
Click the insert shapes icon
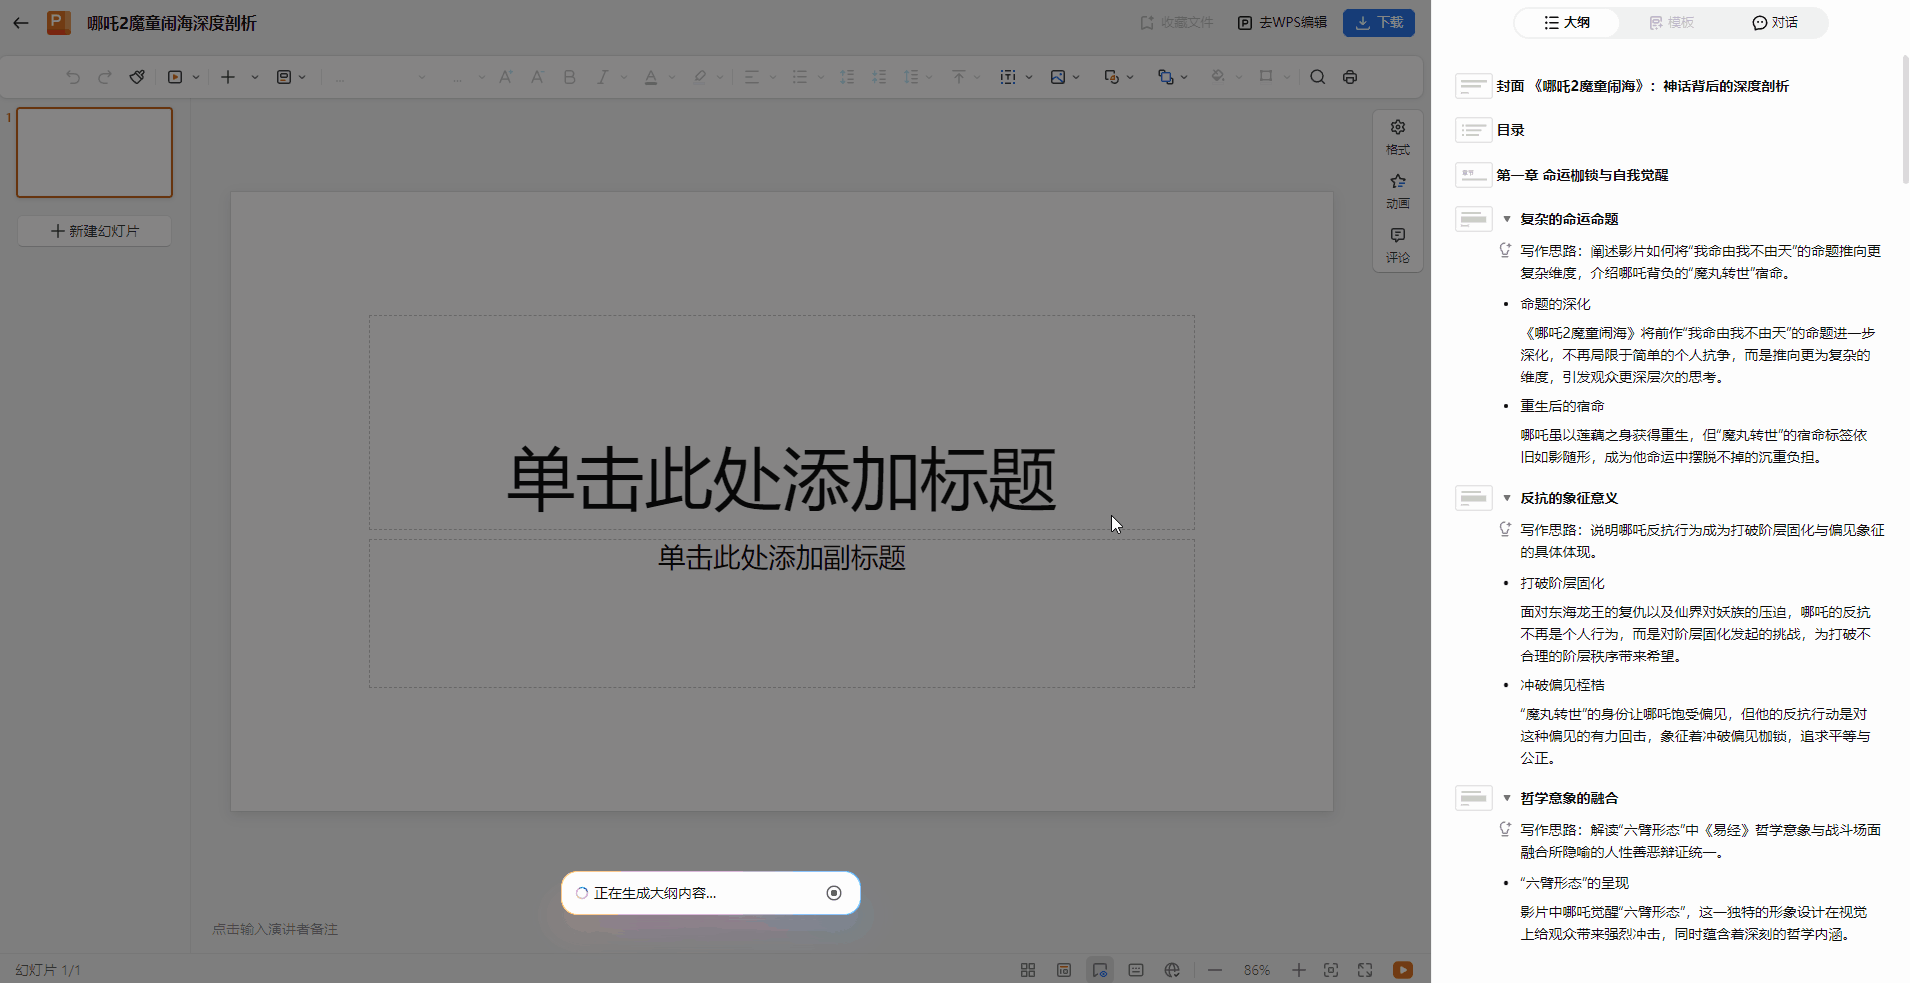pyautogui.click(x=1111, y=77)
